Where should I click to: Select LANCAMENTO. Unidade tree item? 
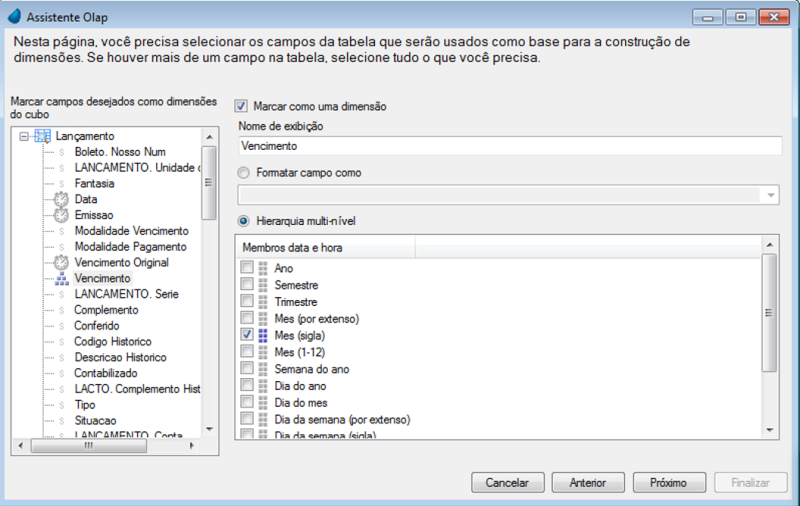tap(137, 168)
